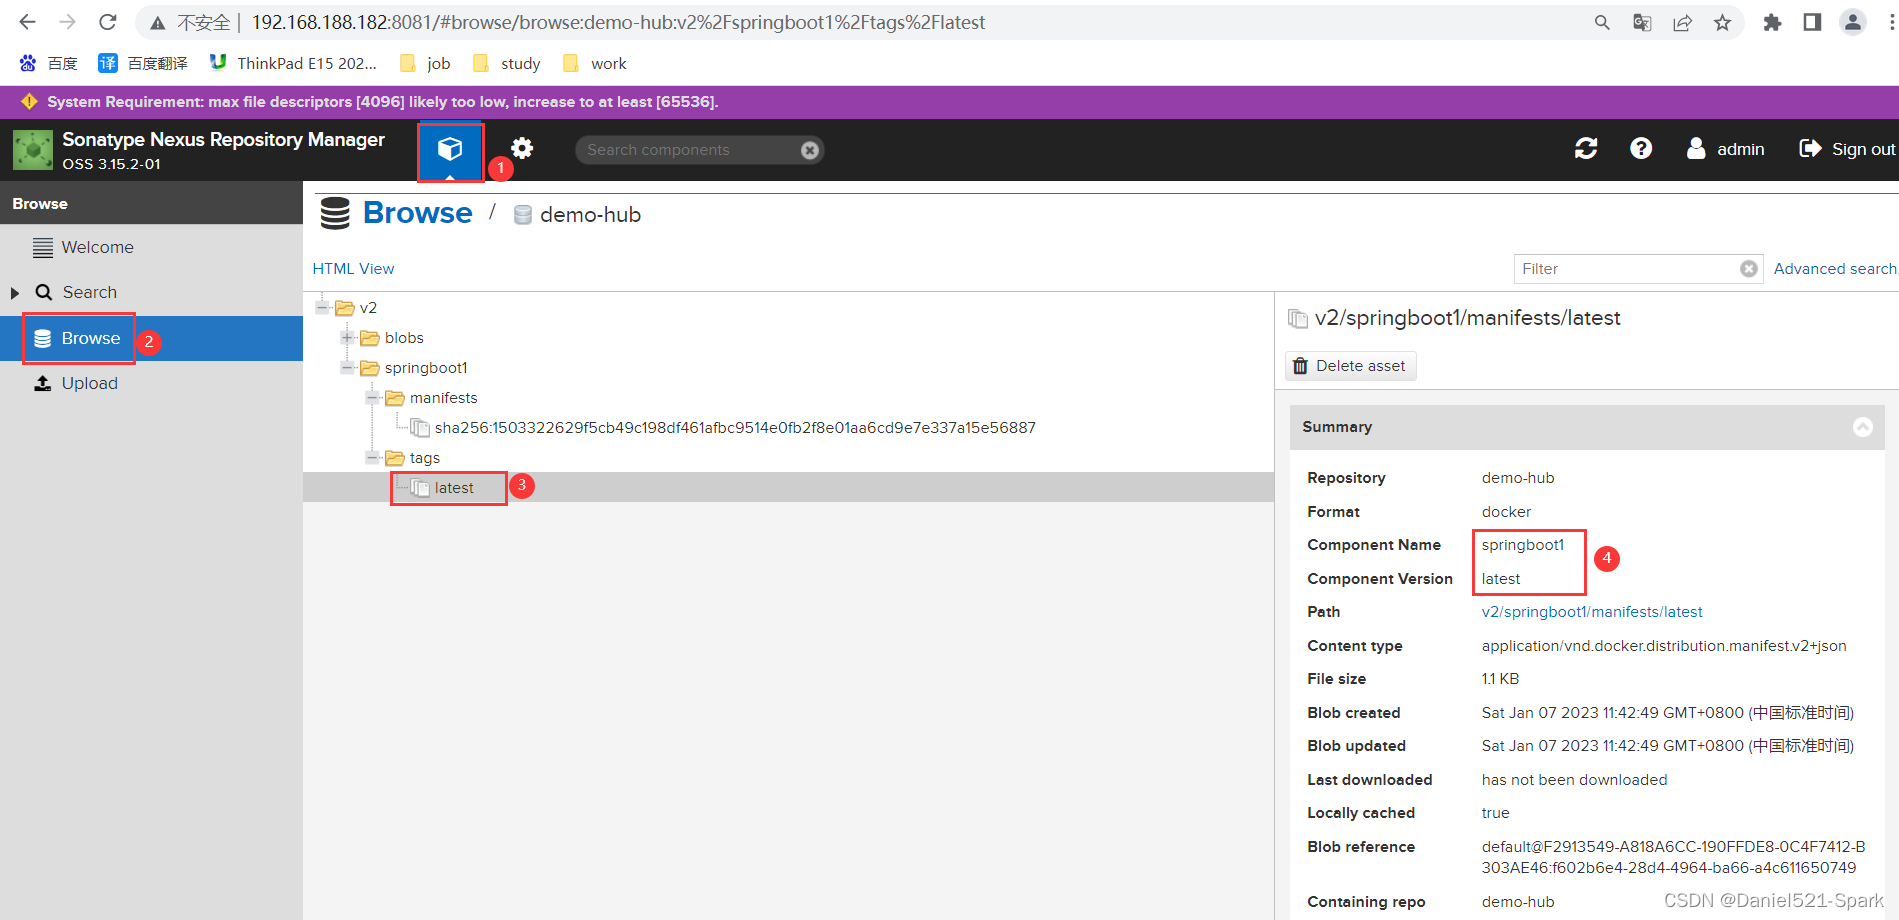Viewport: 1899px width, 920px height.
Task: Click the demo-hub breadcrumb label
Action: (x=590, y=215)
